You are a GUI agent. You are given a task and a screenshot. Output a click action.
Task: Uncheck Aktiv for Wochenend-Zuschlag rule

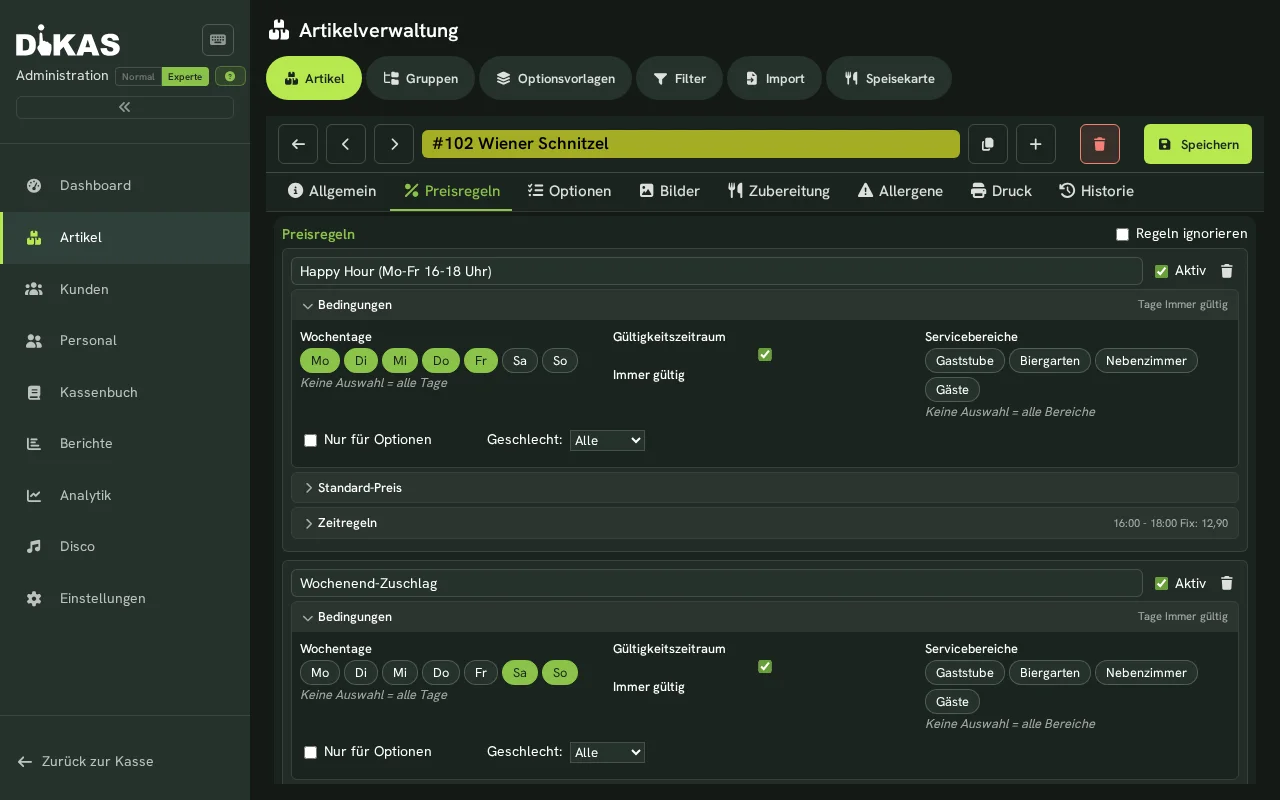click(x=1161, y=583)
